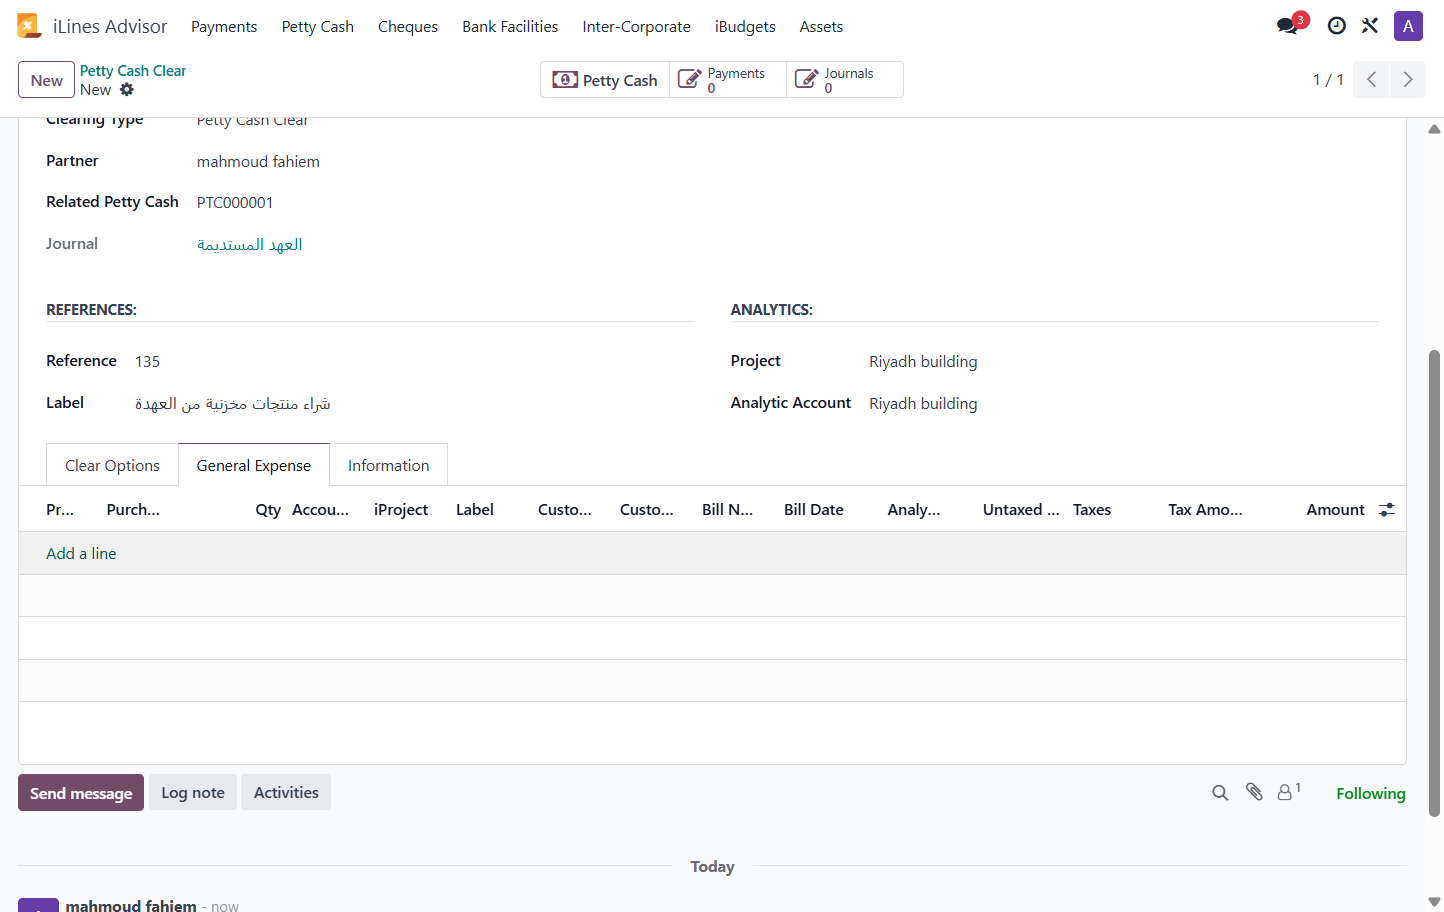The image size is (1444, 912).
Task: Click the vertical scrollbar thumb
Action: [1434, 584]
